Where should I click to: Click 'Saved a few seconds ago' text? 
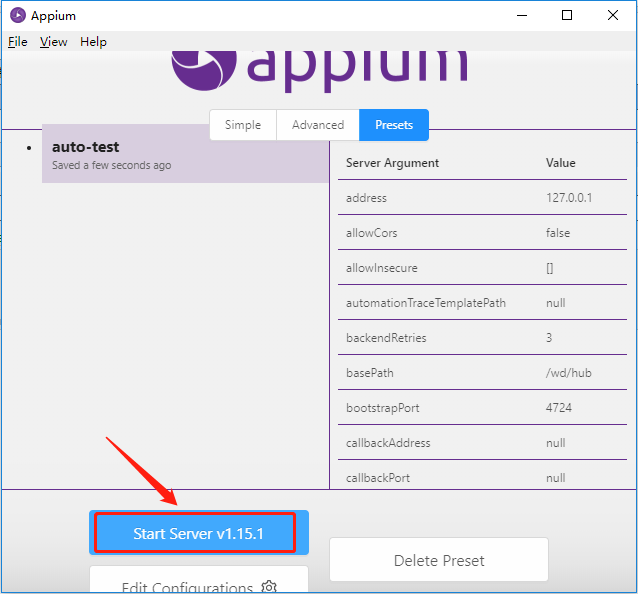(111, 165)
